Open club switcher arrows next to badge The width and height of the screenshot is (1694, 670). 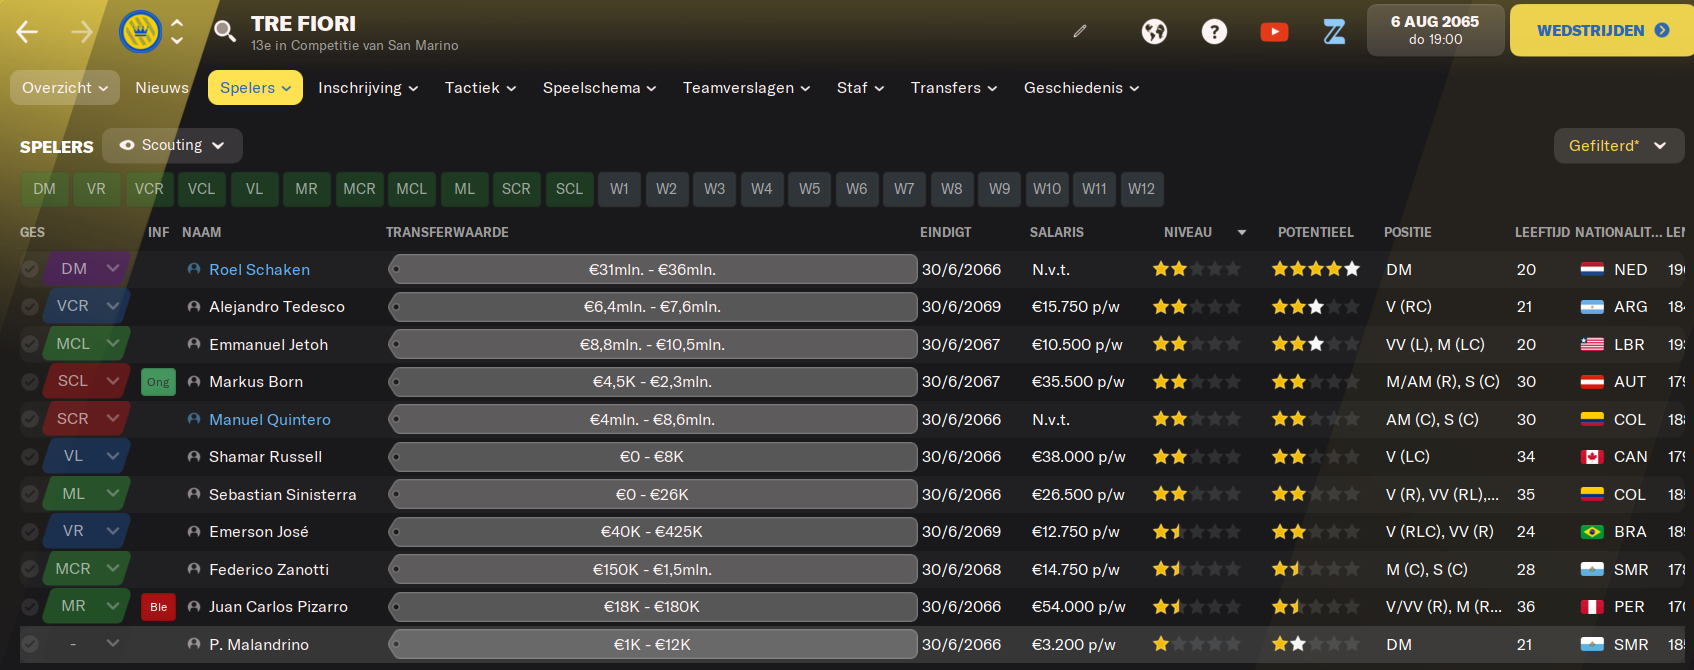177,32
